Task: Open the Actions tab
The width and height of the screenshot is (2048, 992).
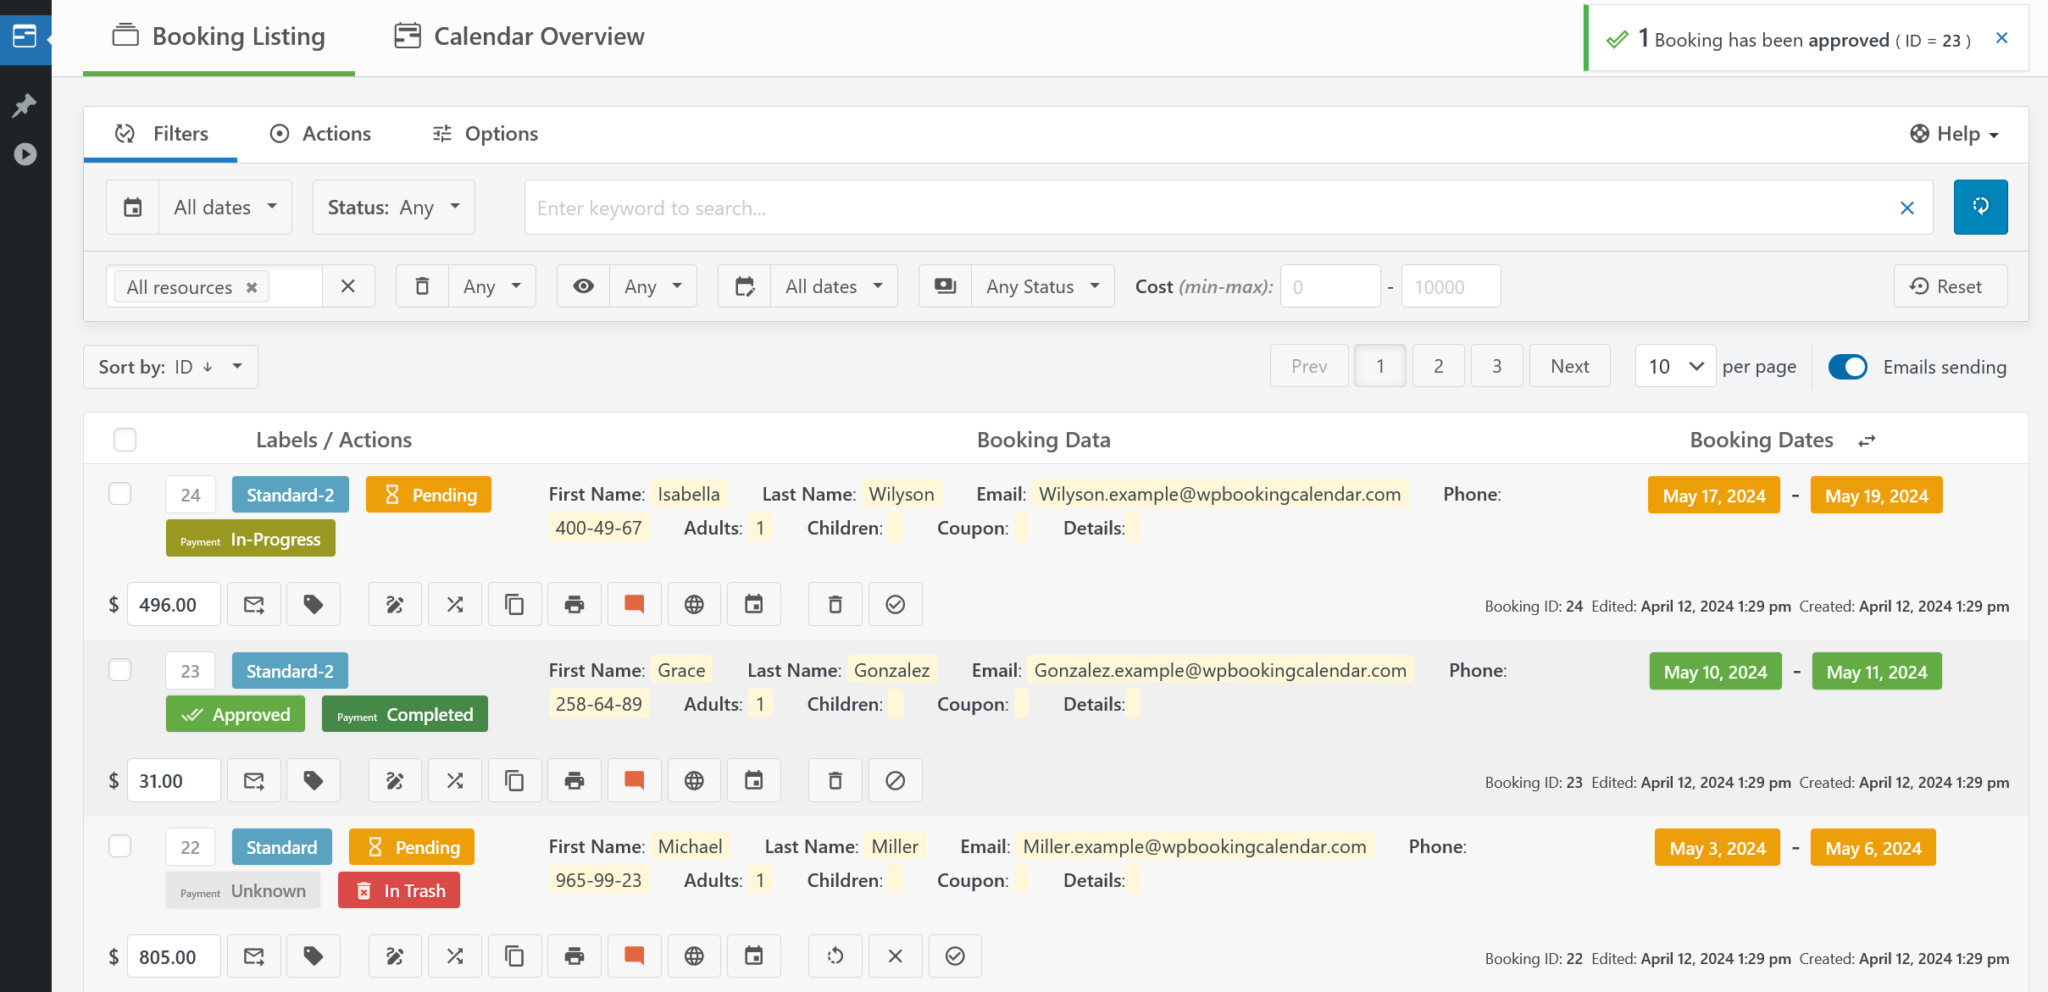Action: pyautogui.click(x=320, y=134)
